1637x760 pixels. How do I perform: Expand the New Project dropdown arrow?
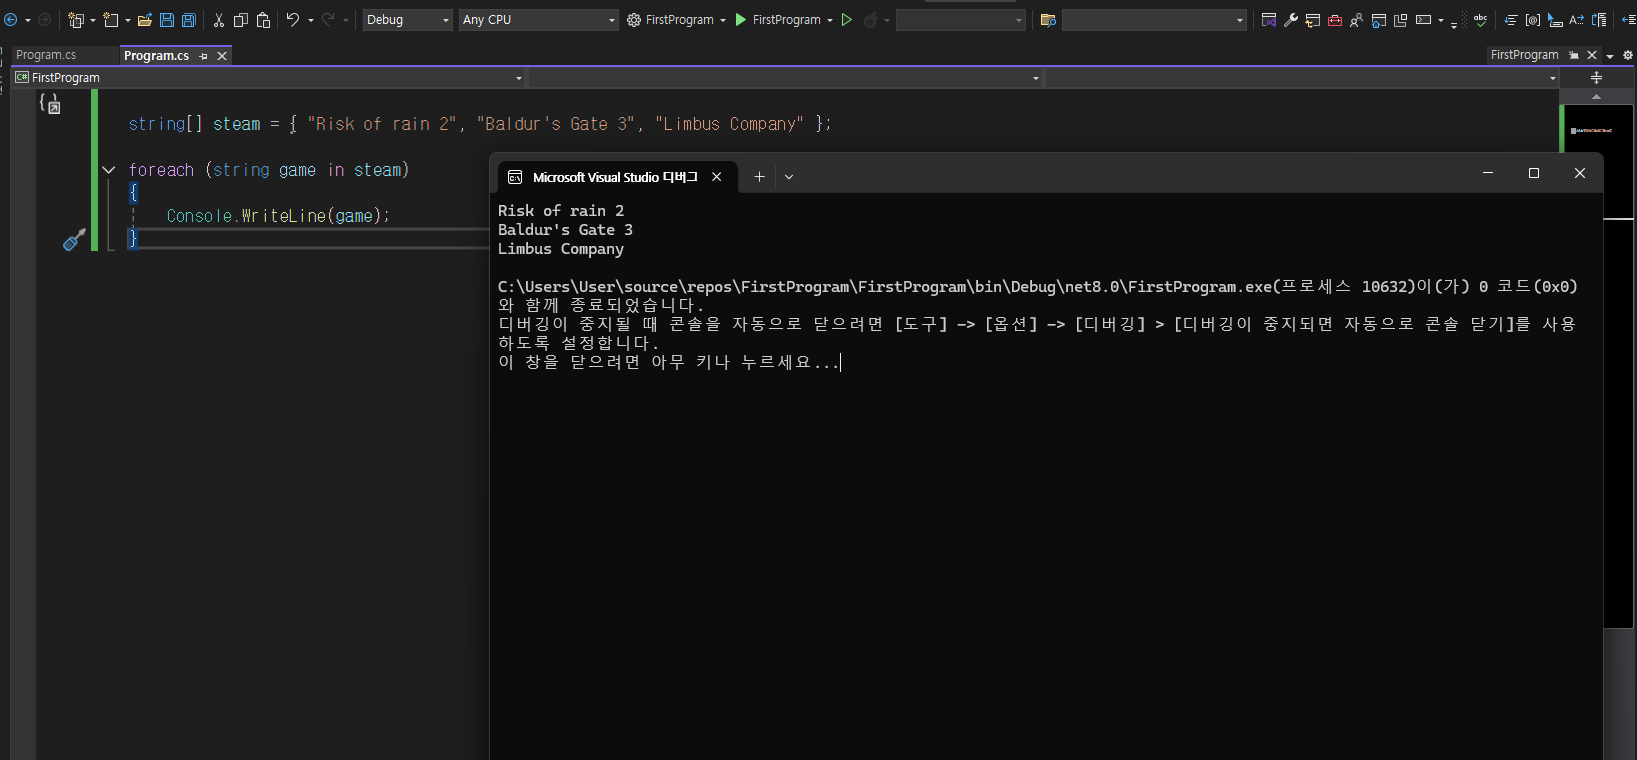(x=93, y=20)
